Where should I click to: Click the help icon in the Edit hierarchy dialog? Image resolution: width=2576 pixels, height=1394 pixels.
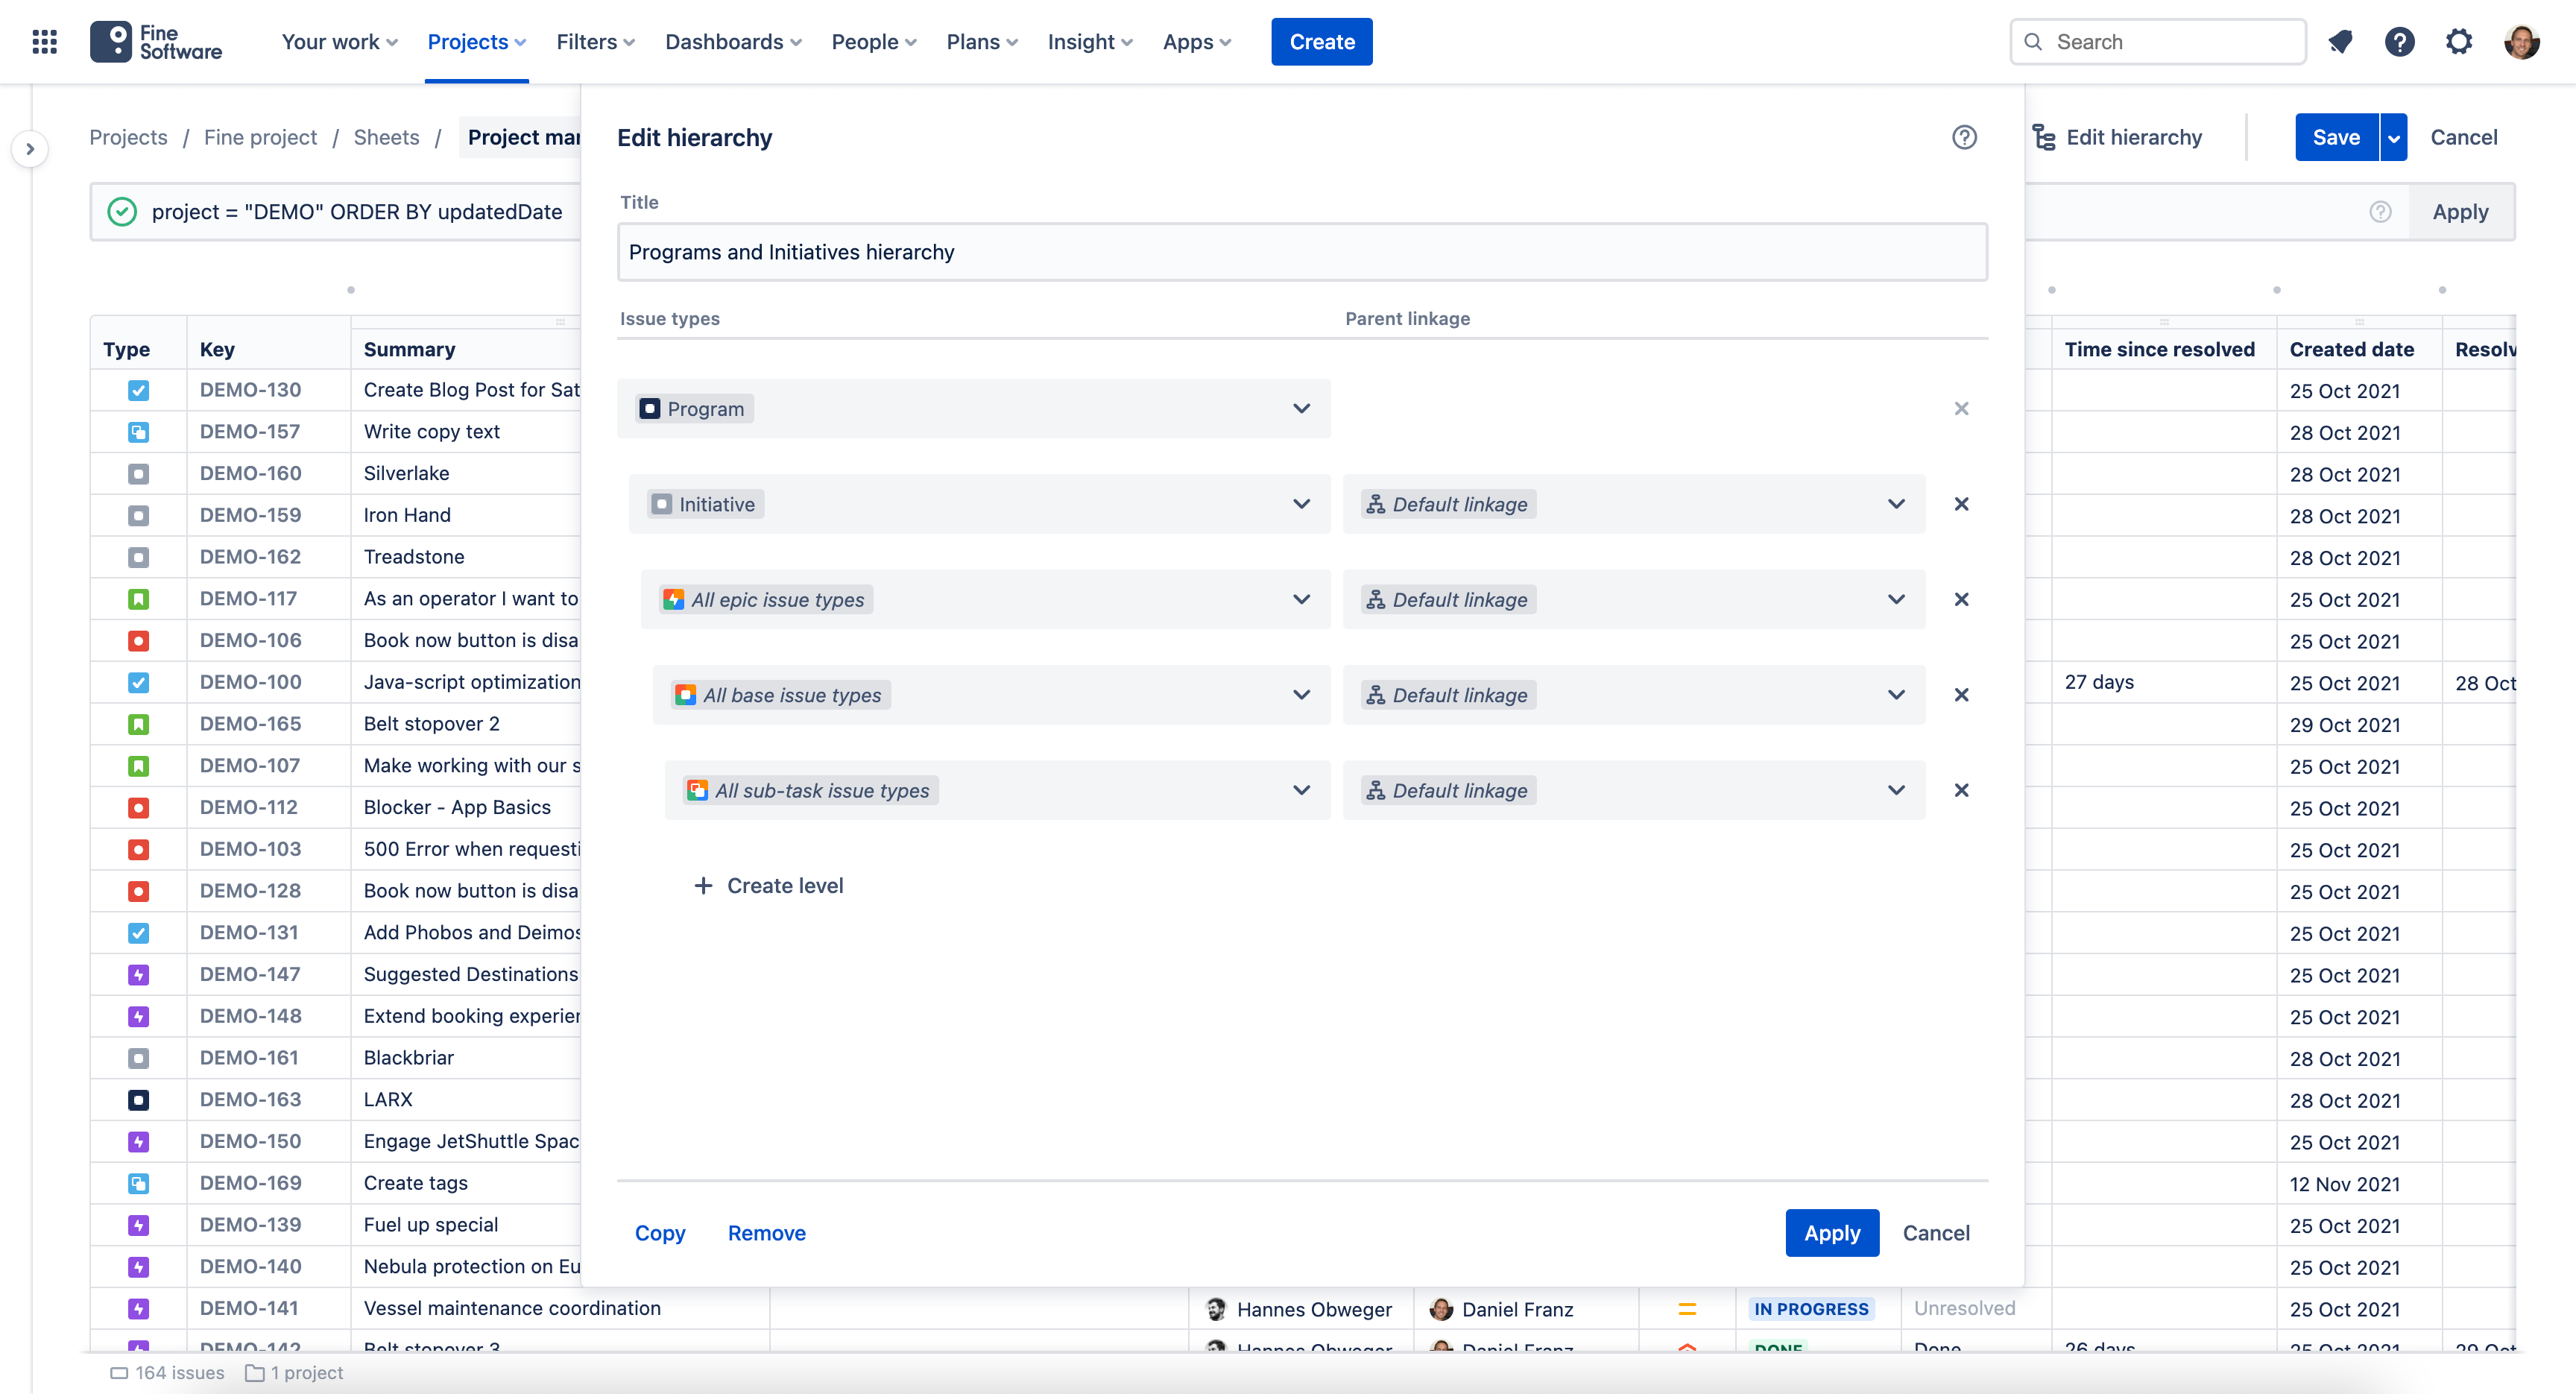1964,137
